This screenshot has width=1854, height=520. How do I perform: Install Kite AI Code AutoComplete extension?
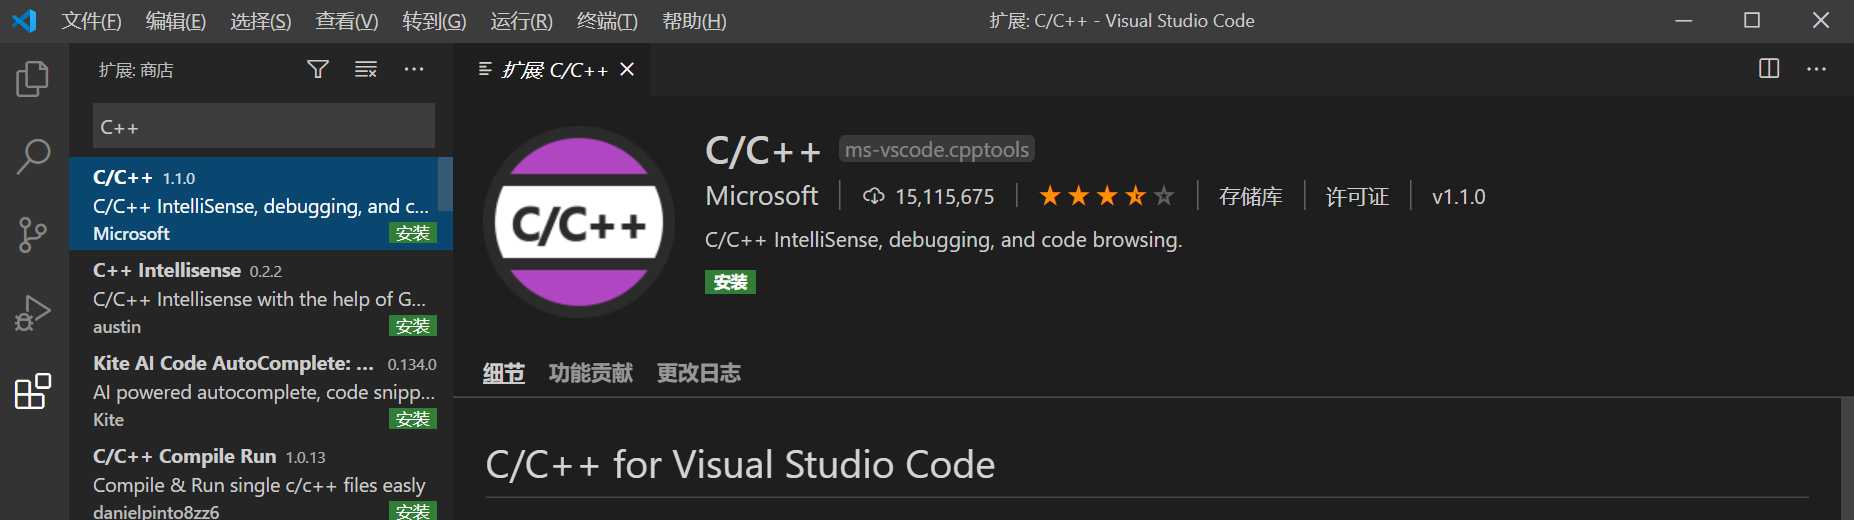(413, 419)
